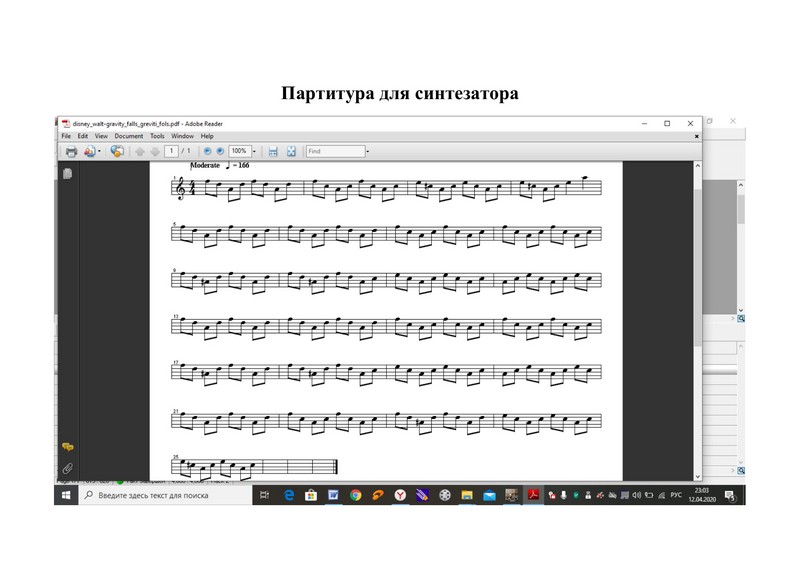Click the Windows Start button
800x566 pixels.
65,495
